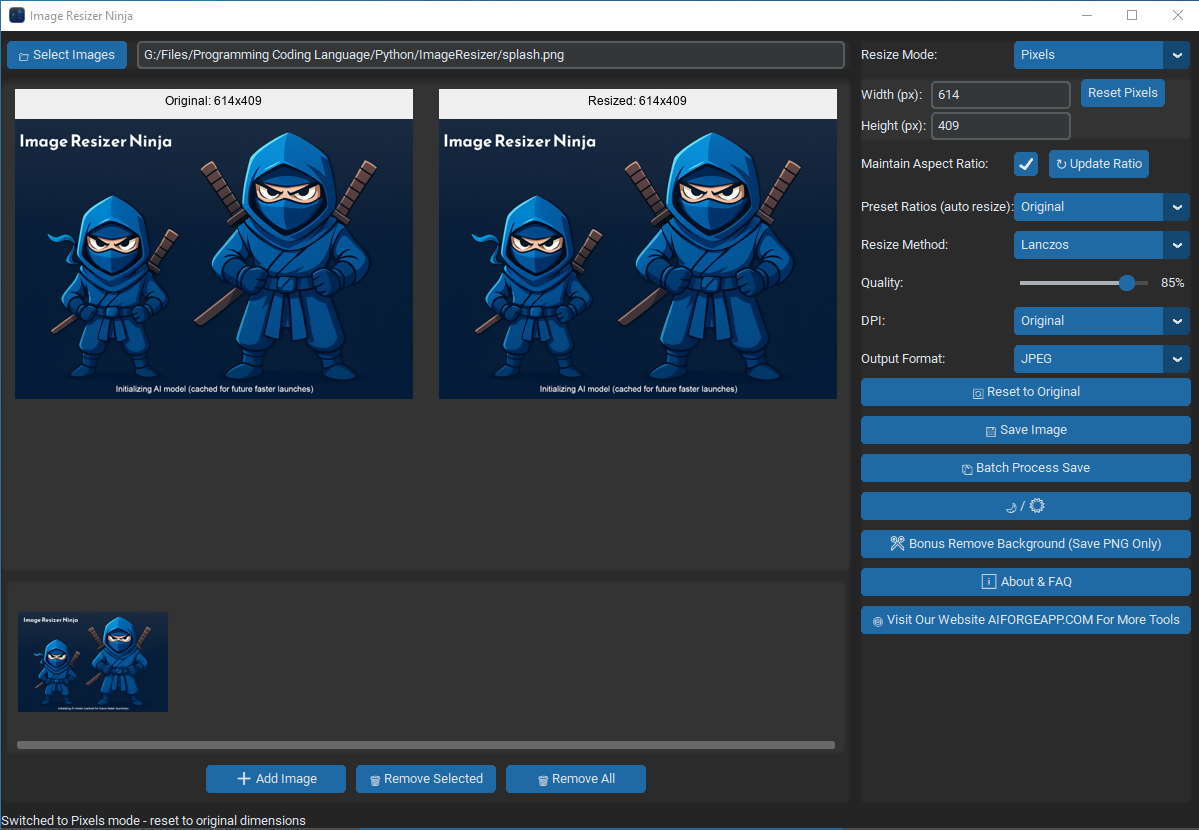
Task: Click the 'Original: 614x409' label
Action: pyautogui.click(x=213, y=101)
